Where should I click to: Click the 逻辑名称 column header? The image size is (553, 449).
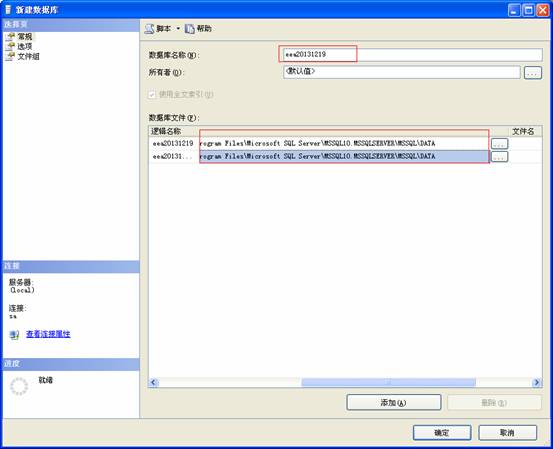click(x=166, y=131)
